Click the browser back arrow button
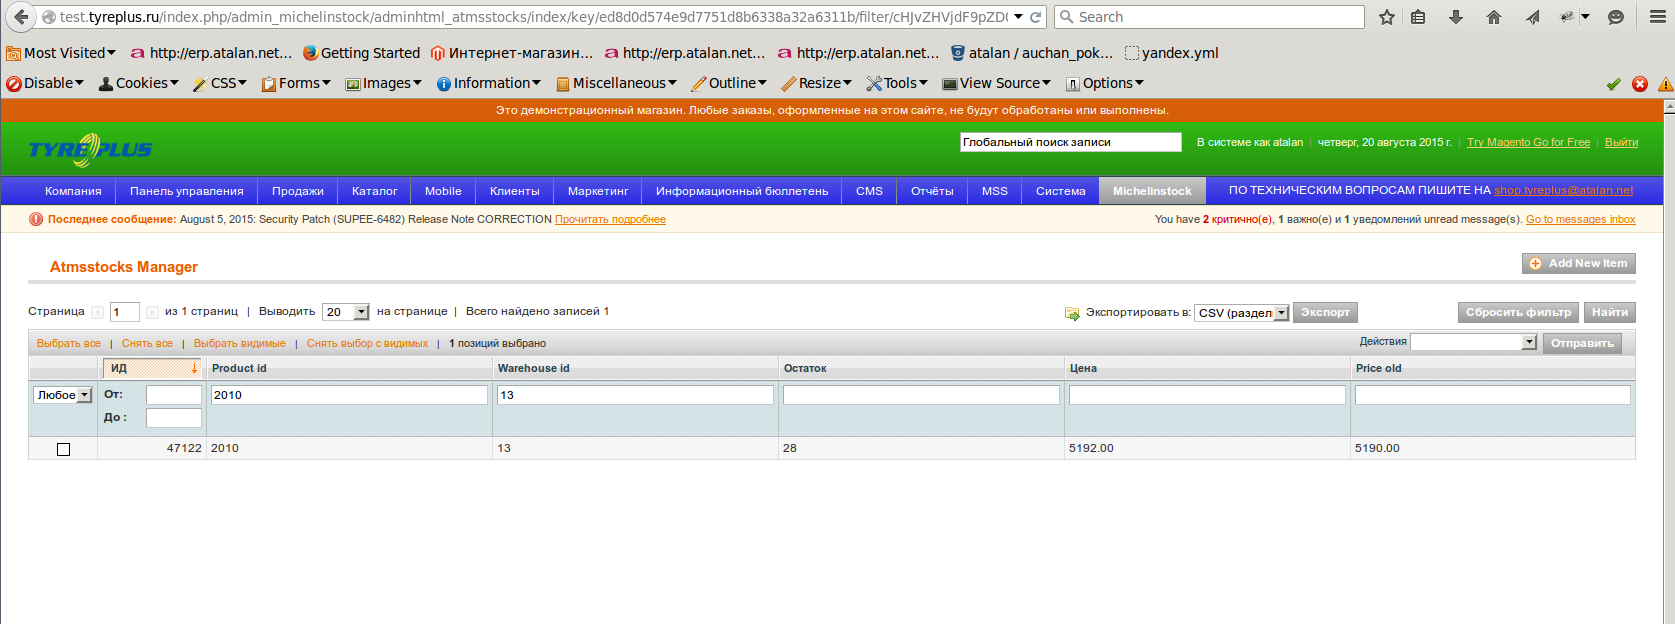The image size is (1675, 624). (21, 17)
